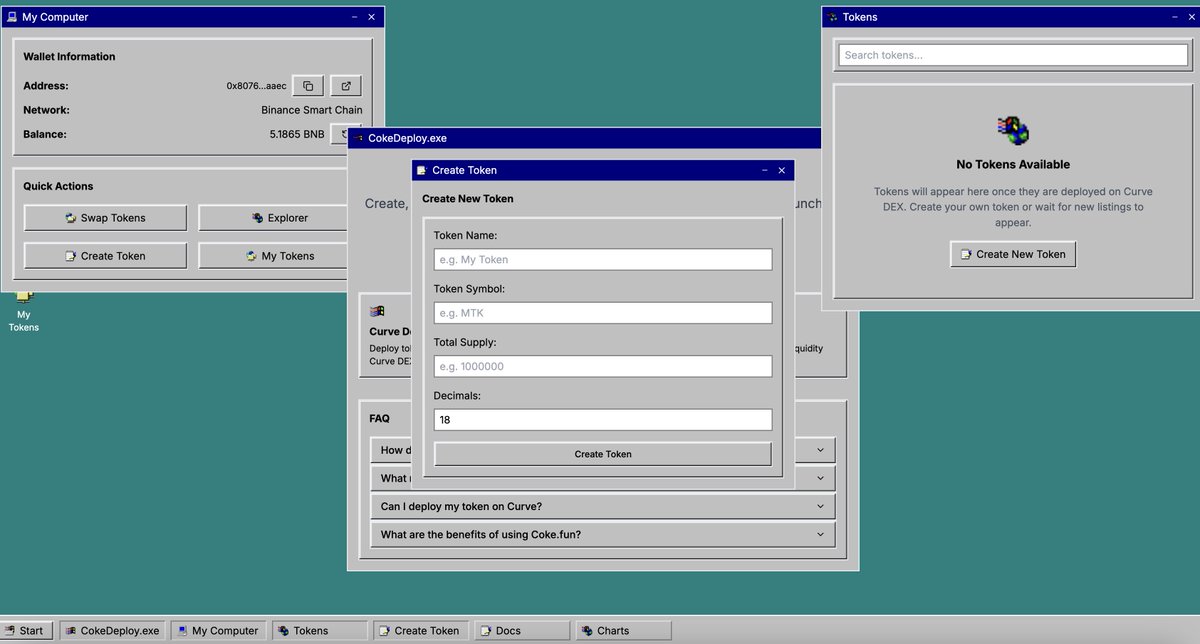Switch to My Computer in taskbar
The height and width of the screenshot is (644, 1200).
(218, 630)
